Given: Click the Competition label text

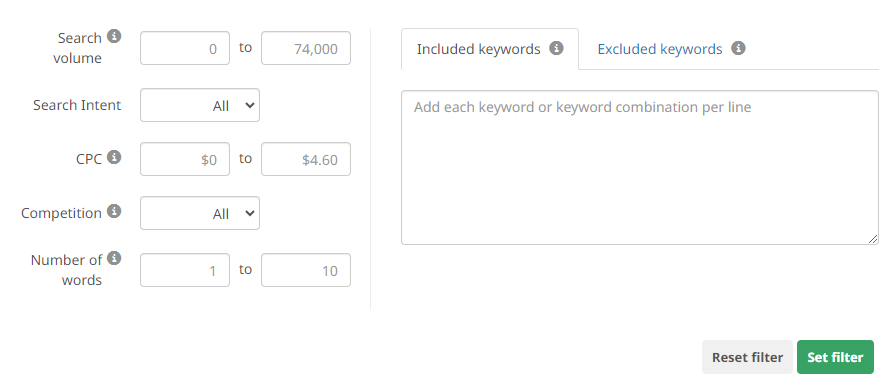Looking at the screenshot, I should pos(61,213).
